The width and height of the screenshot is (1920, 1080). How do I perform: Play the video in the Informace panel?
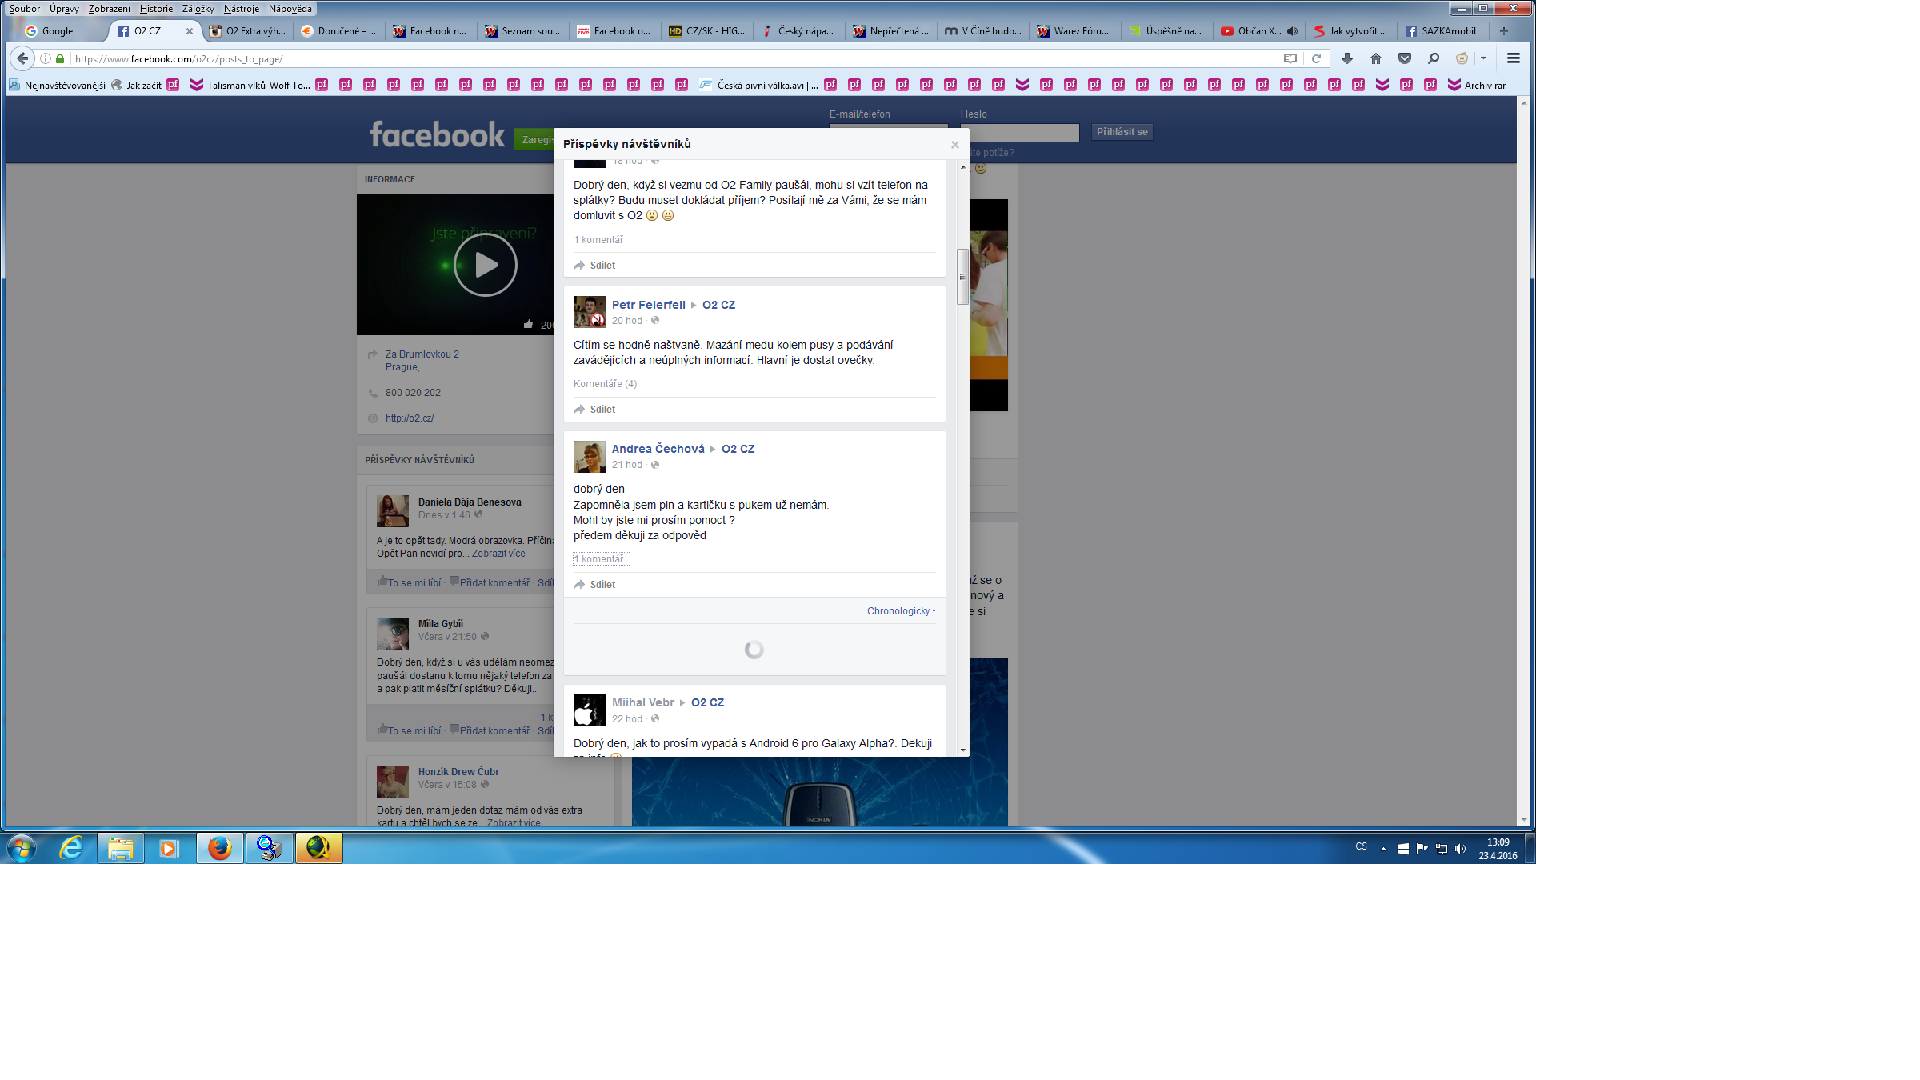tap(485, 265)
